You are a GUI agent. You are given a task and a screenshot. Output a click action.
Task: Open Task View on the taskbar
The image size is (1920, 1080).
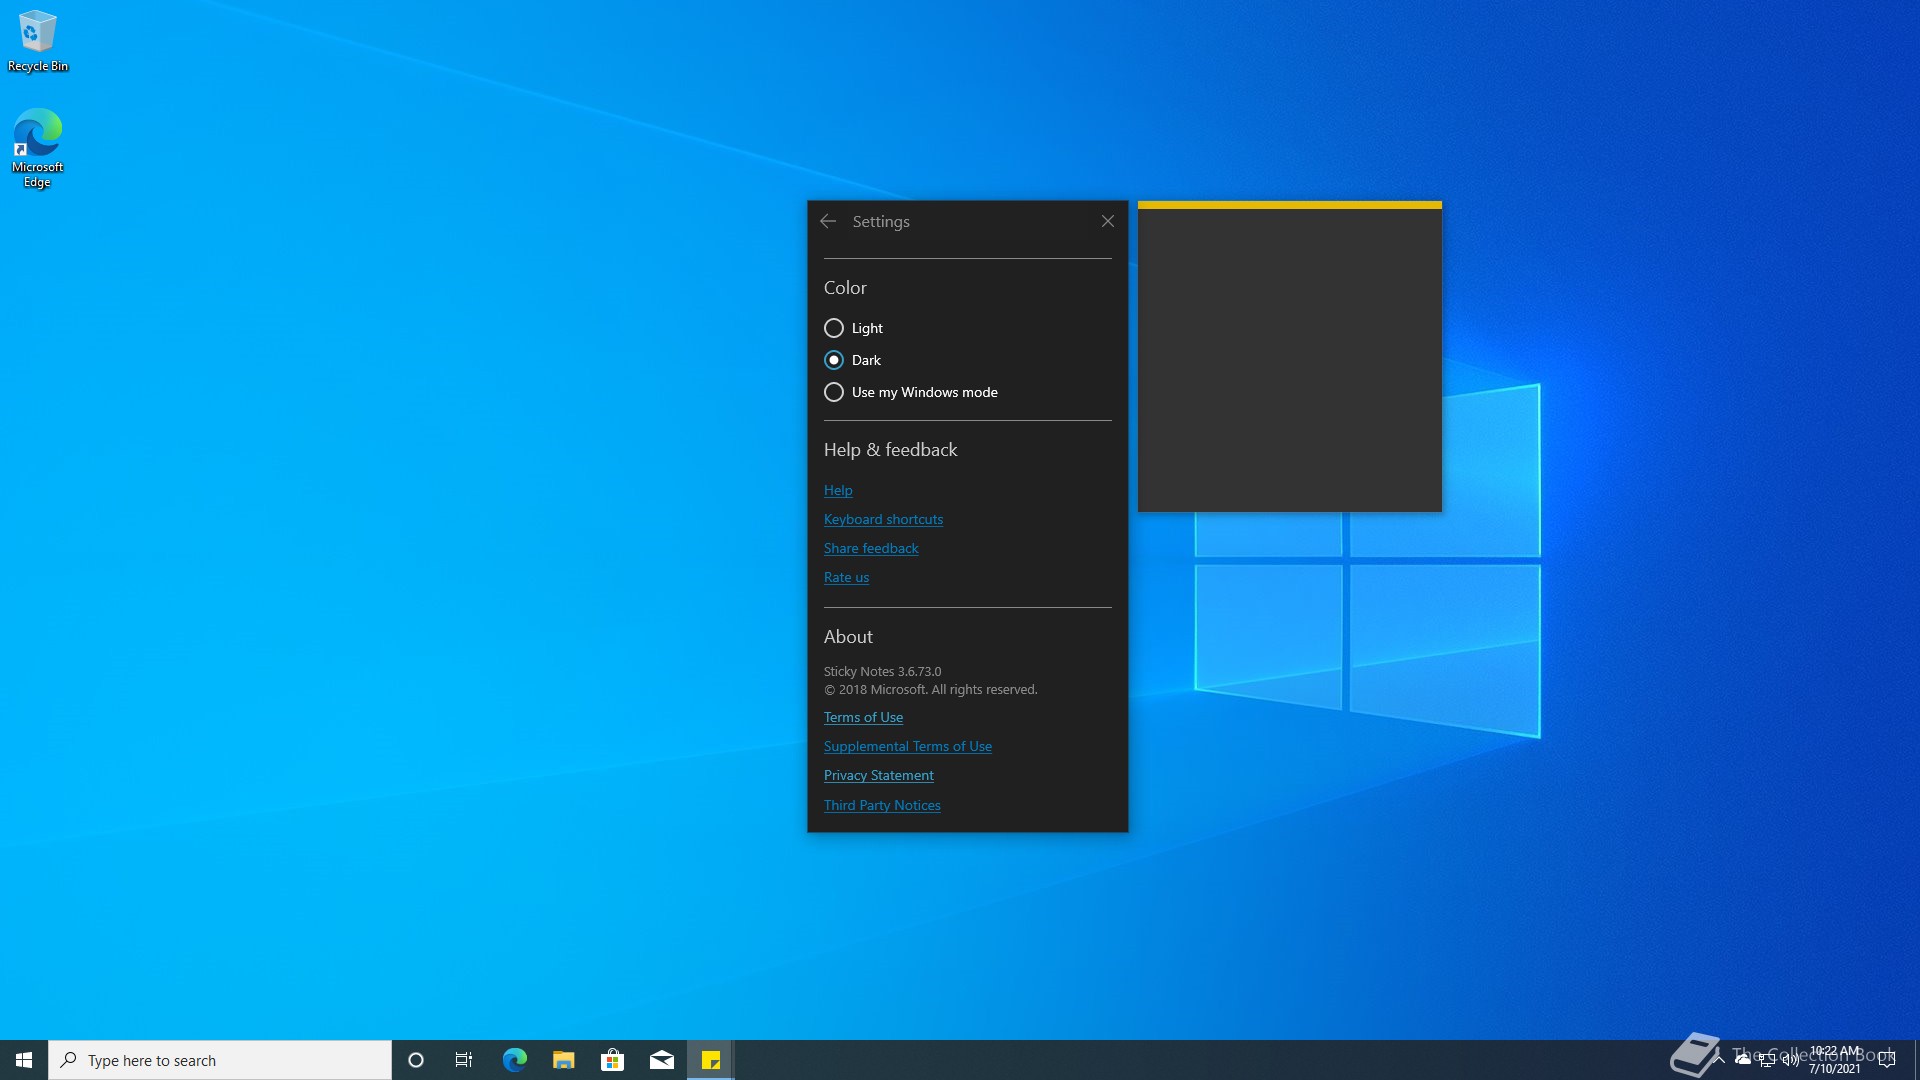pos(464,1060)
